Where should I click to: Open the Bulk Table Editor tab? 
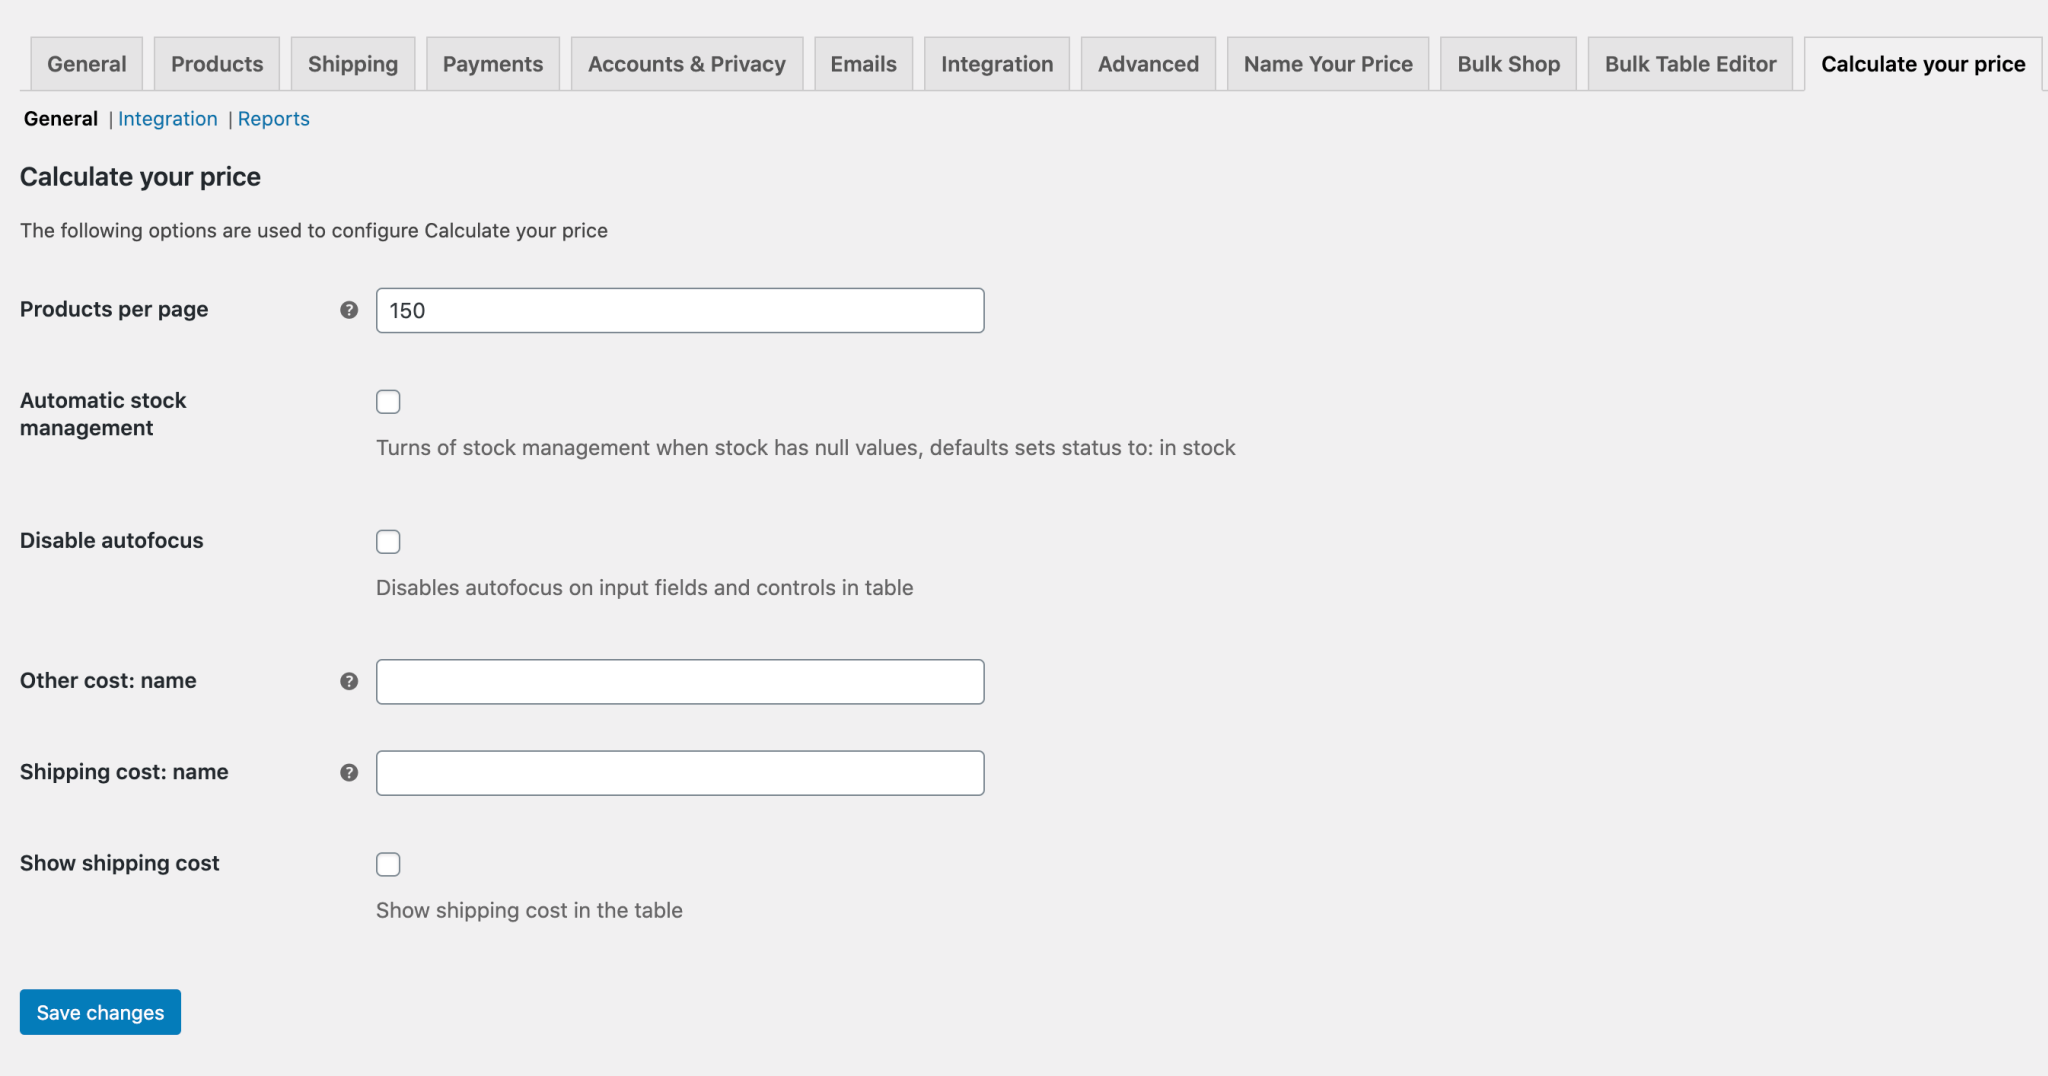[x=1690, y=64]
